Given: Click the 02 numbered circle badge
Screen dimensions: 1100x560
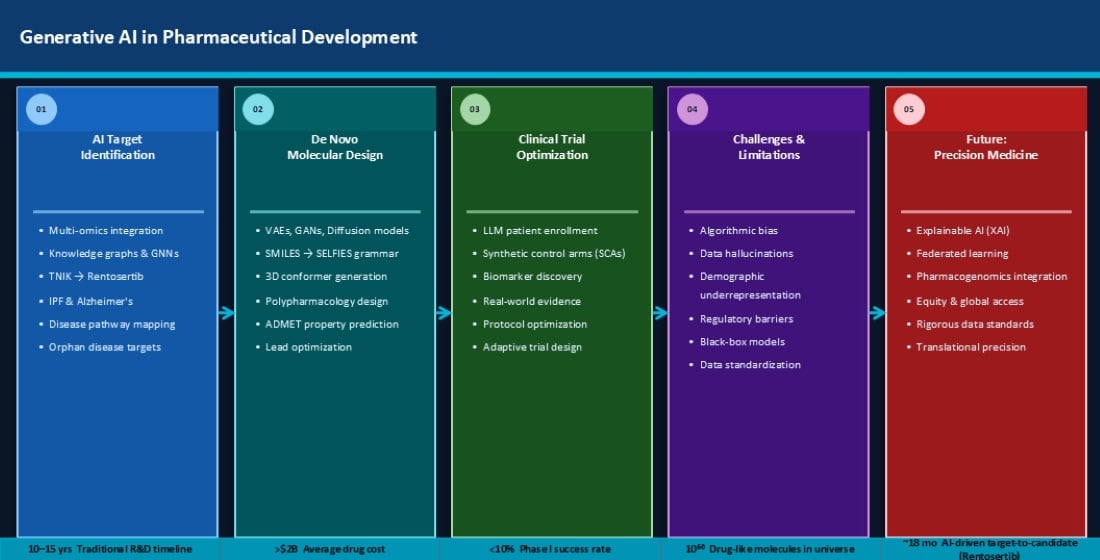Looking at the screenshot, I should 258,109.
